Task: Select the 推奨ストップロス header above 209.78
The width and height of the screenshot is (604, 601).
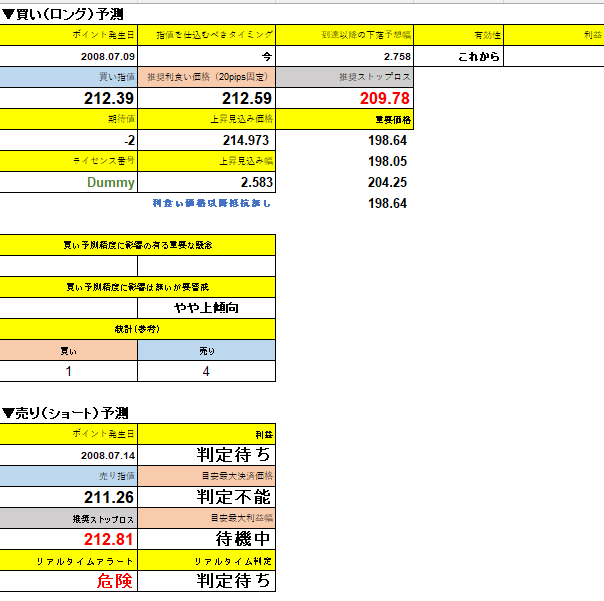Action: 344,77
